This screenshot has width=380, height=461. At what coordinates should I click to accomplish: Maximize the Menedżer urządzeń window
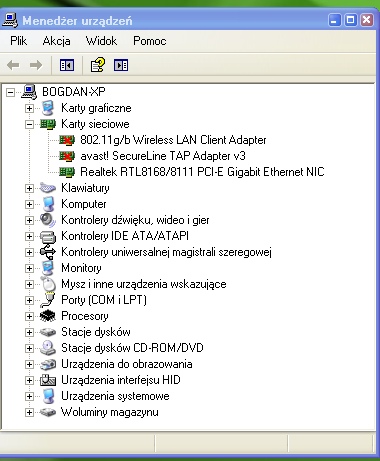[351, 20]
